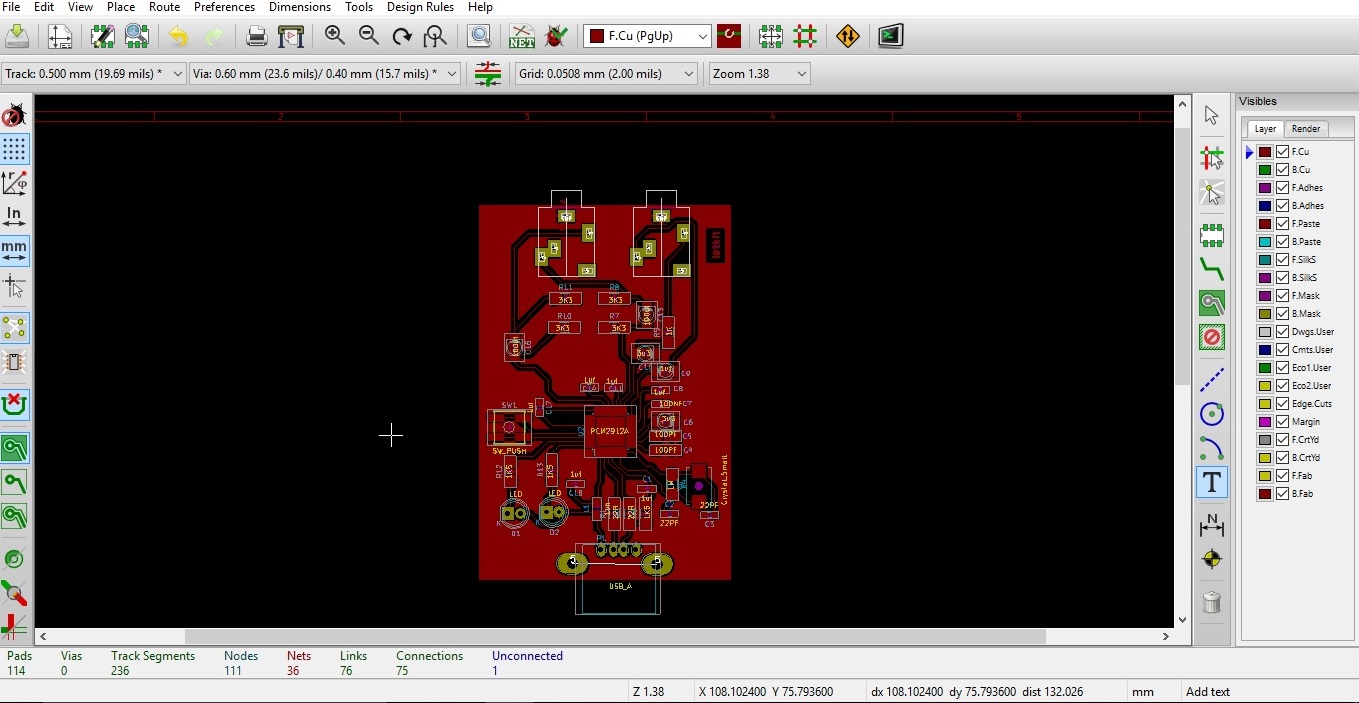
Task: Disable visibility of the F.SilkS layer
Action: pos(1282,259)
